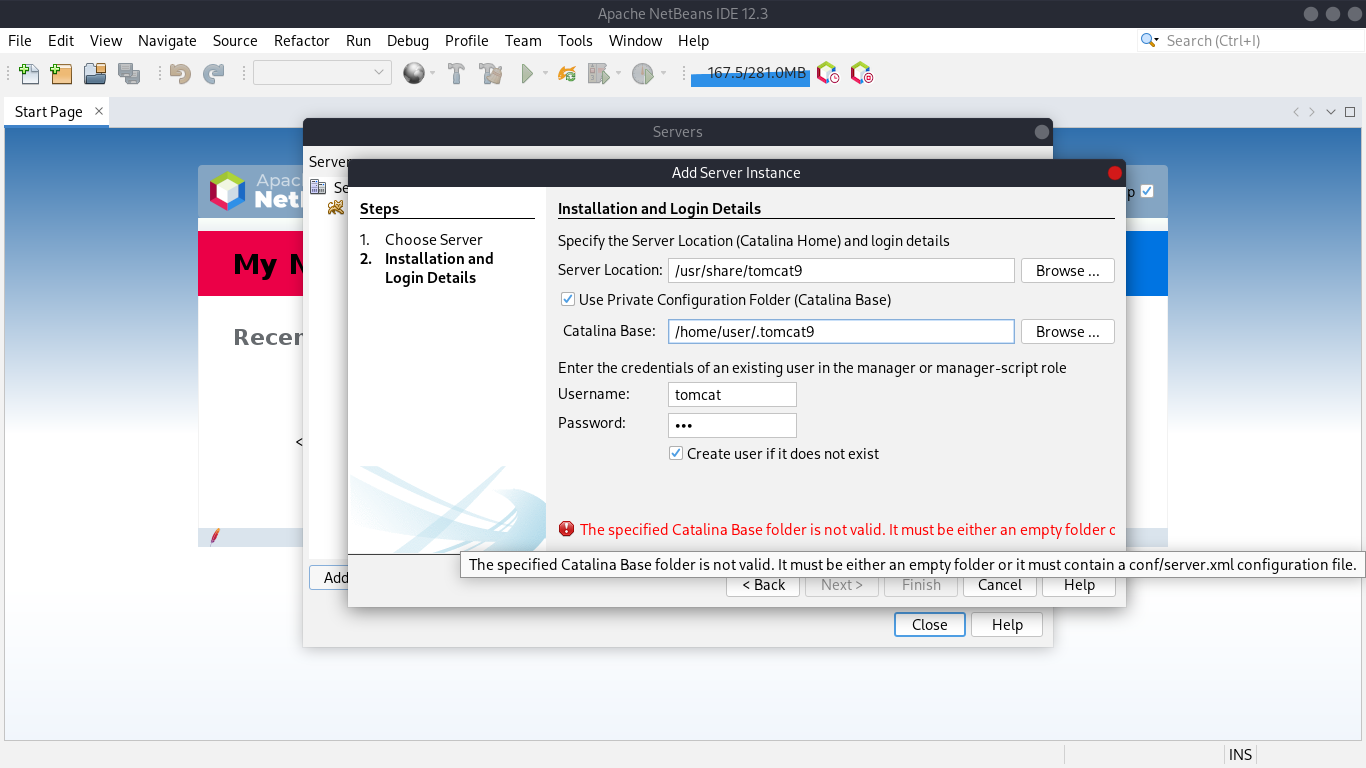Viewport: 1366px width, 768px height.
Task: Open the Profile menu
Action: pos(467,41)
